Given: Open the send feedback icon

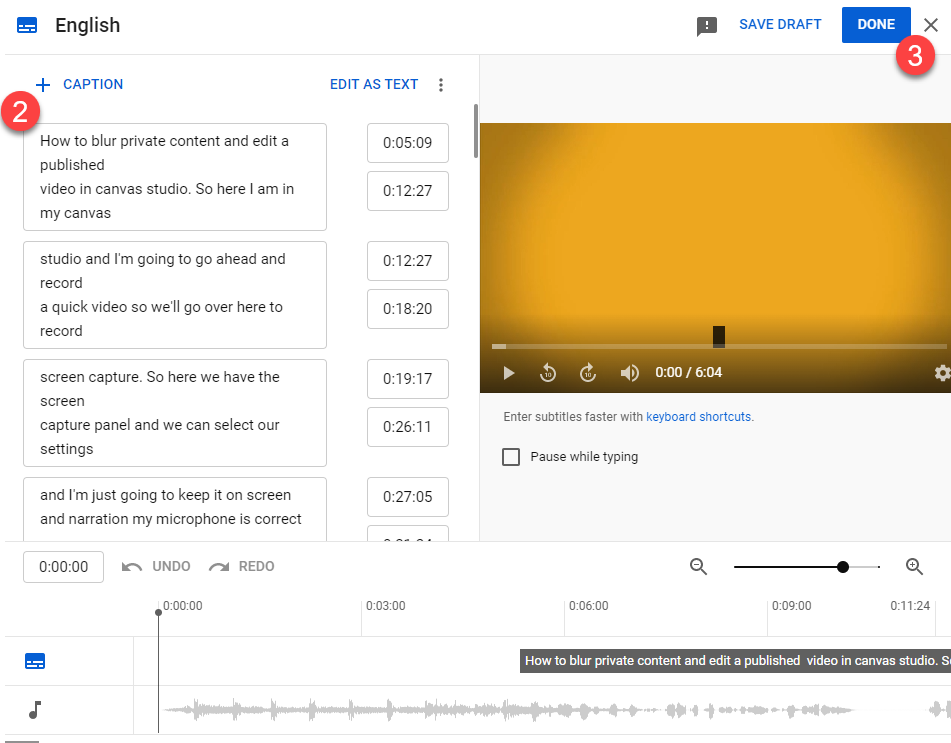Looking at the screenshot, I should (x=707, y=25).
